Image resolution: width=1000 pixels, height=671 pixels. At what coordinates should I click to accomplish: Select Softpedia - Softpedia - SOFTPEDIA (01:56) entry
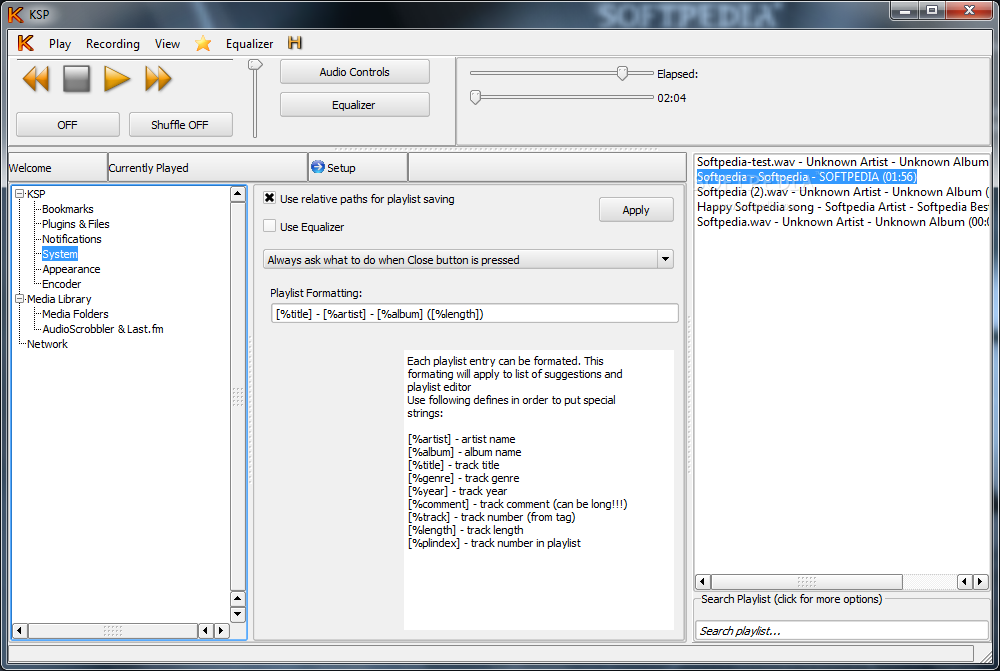pos(806,177)
